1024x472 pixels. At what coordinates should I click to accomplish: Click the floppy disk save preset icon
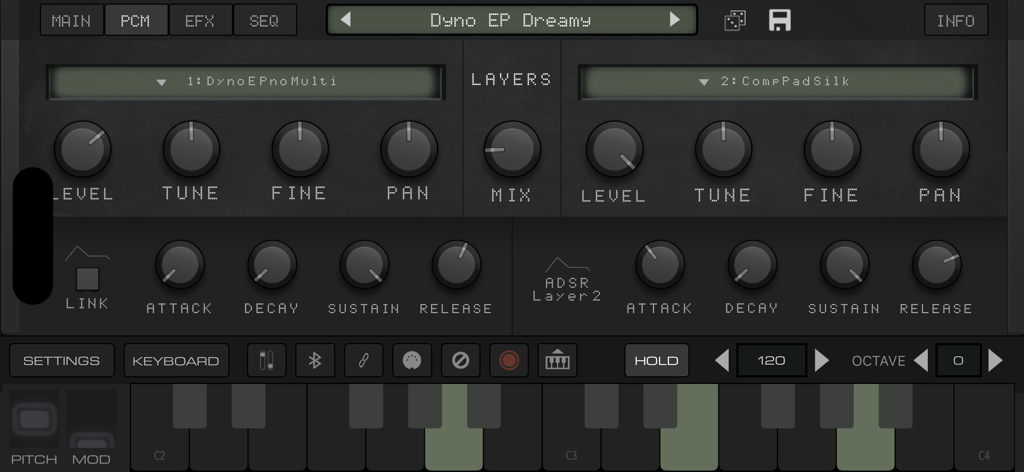click(780, 20)
